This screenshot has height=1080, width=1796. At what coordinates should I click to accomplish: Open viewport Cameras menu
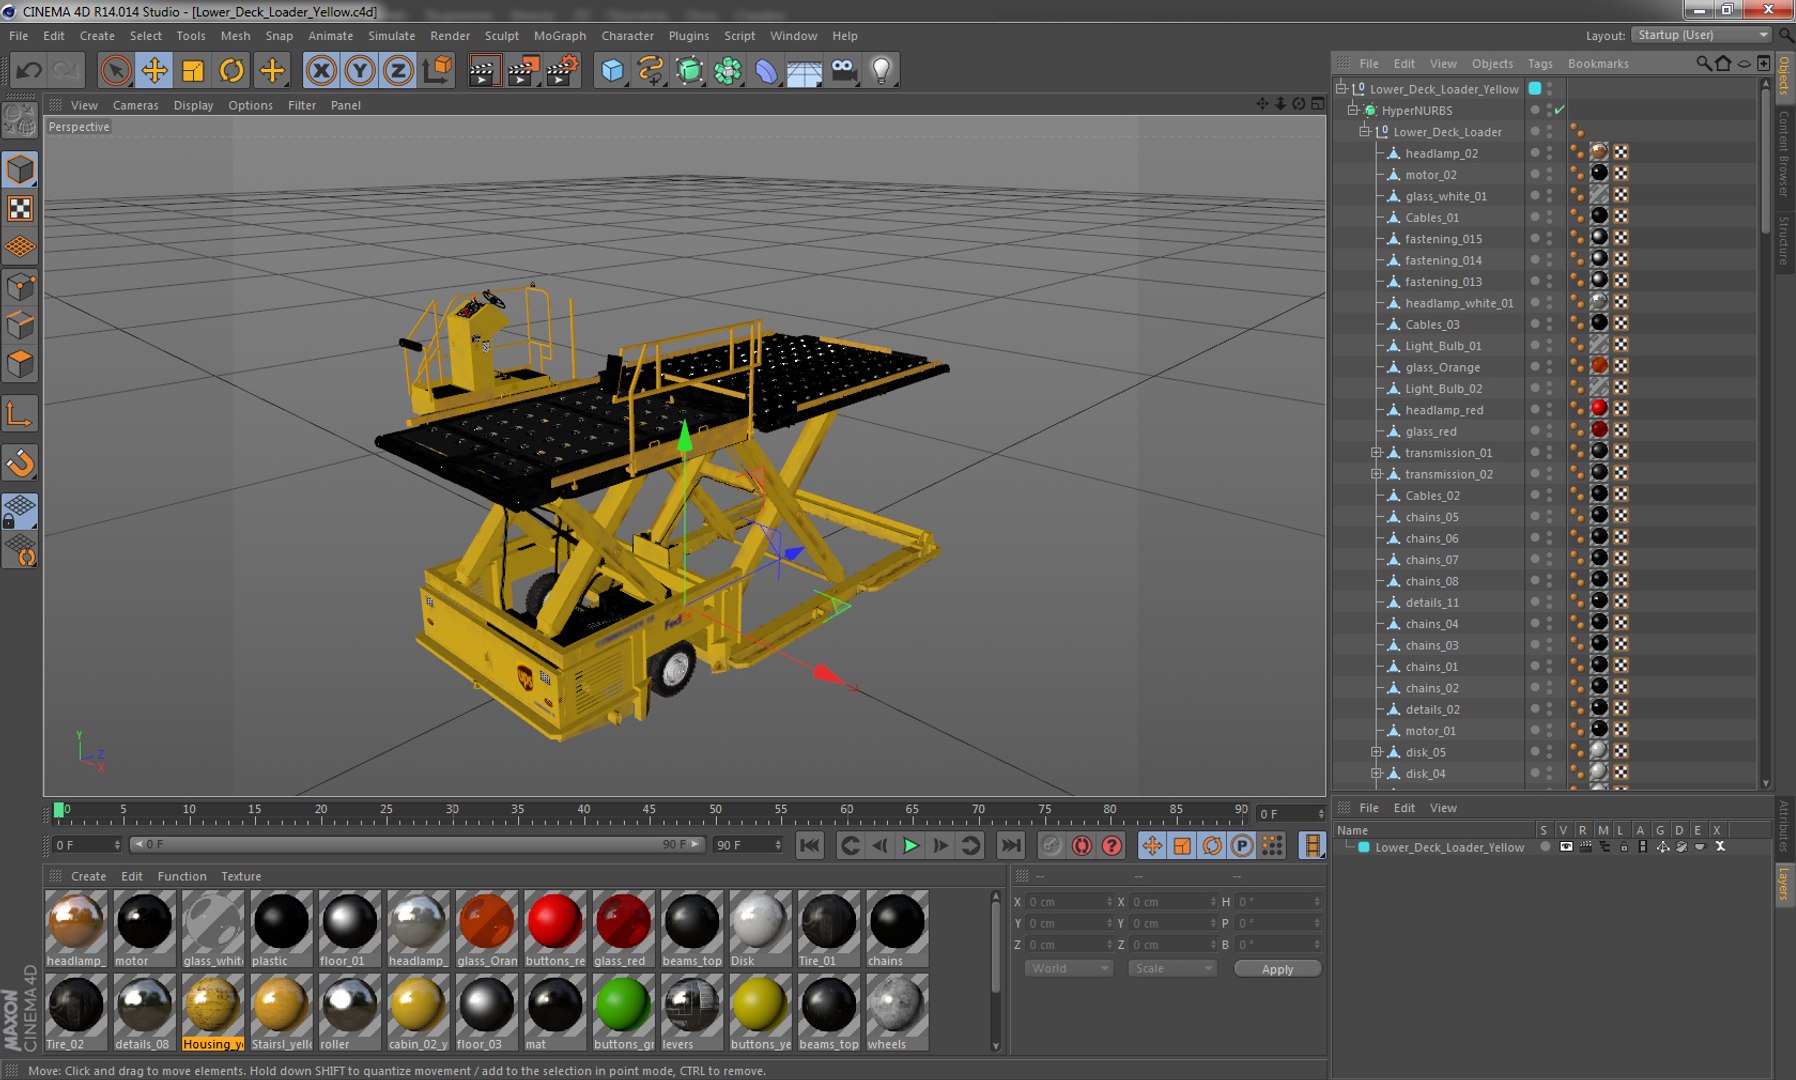[135, 105]
